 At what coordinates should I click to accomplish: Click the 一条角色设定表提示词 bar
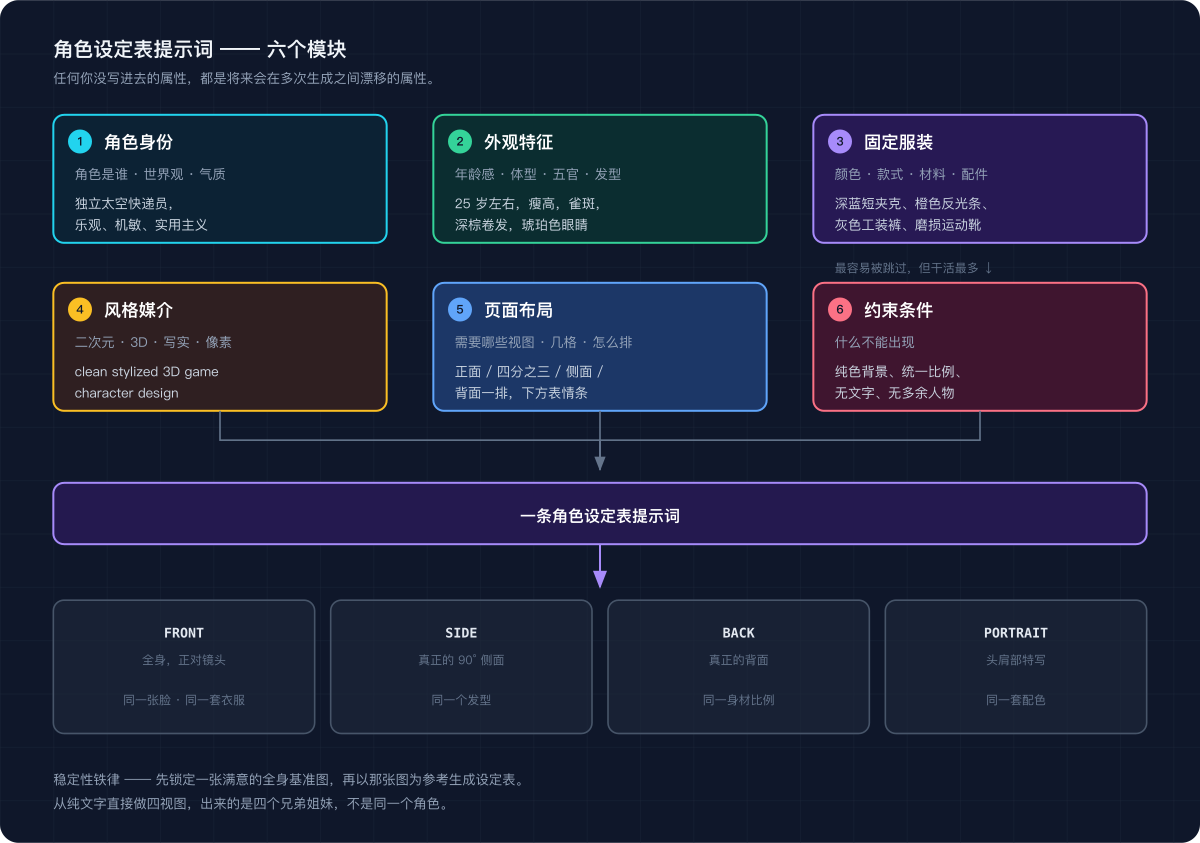(600, 514)
